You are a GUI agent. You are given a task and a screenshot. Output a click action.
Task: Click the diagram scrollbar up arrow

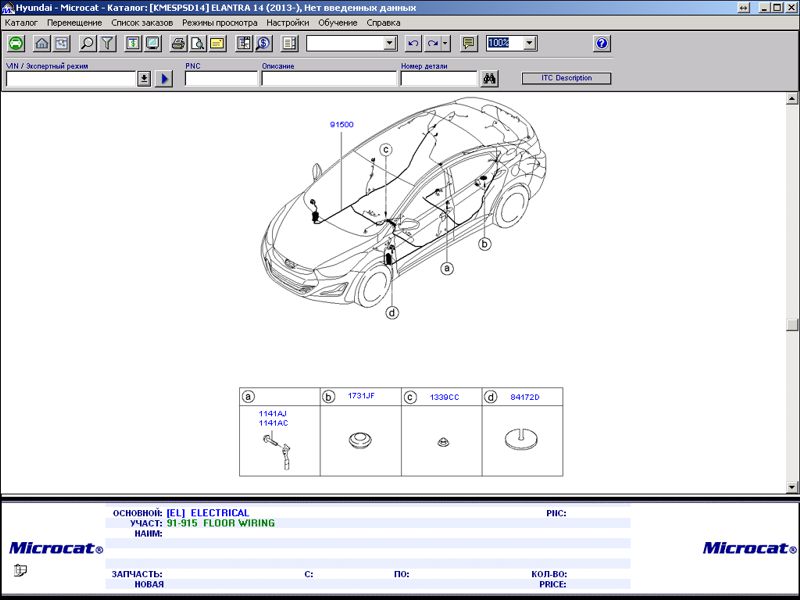(792, 98)
